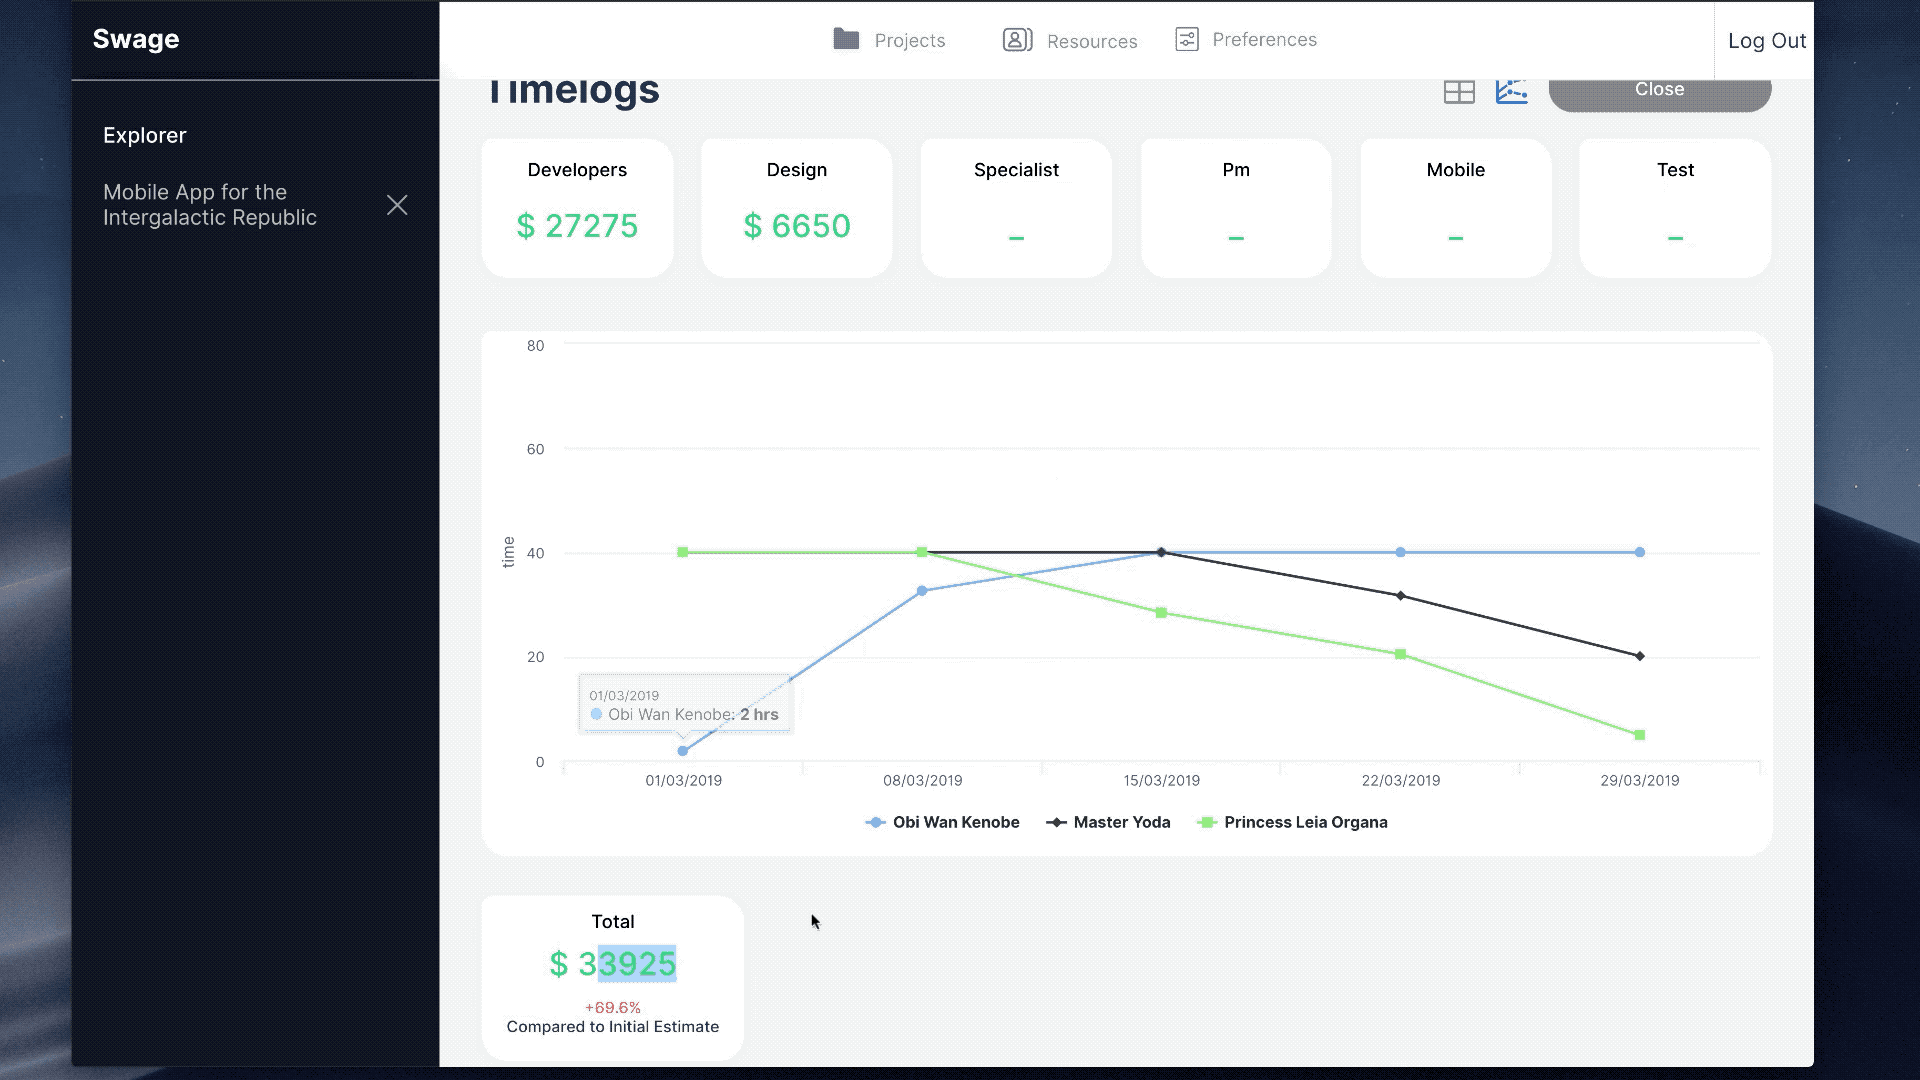Click Log Out link

click(1766, 41)
